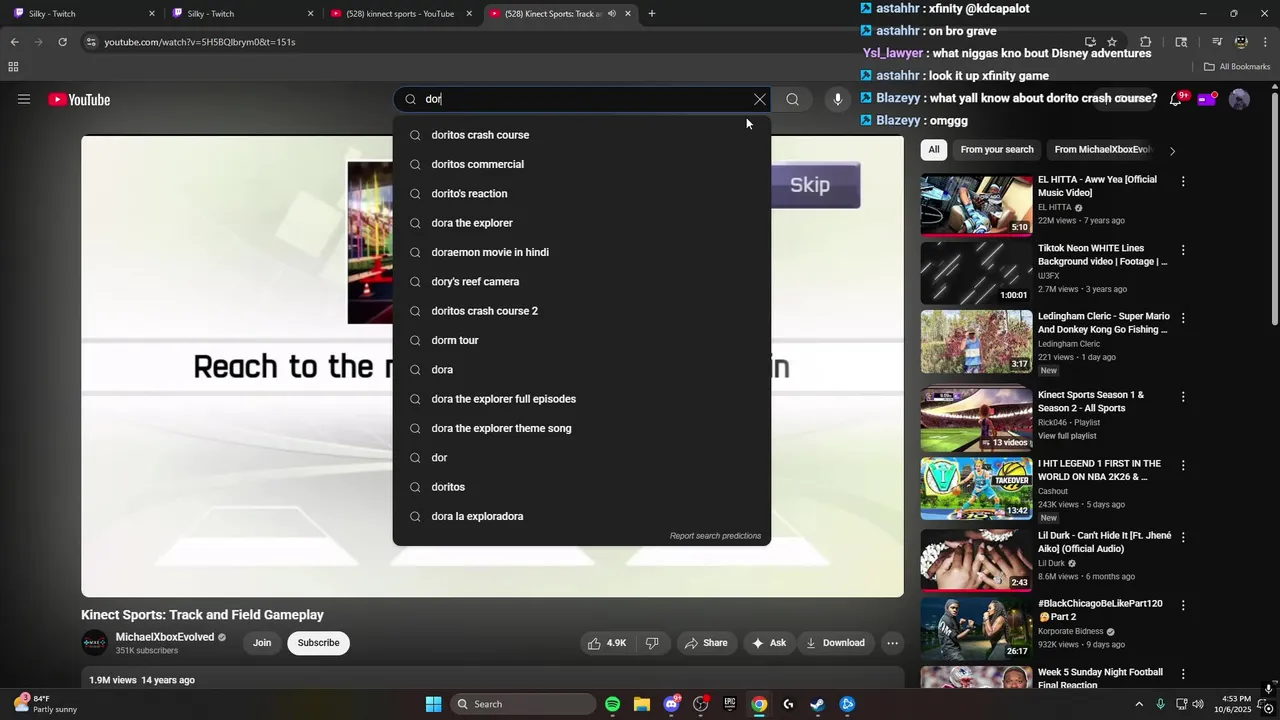The height and width of the screenshot is (720, 1280).
Task: Open Spotify from the taskbar
Action: [612, 704]
